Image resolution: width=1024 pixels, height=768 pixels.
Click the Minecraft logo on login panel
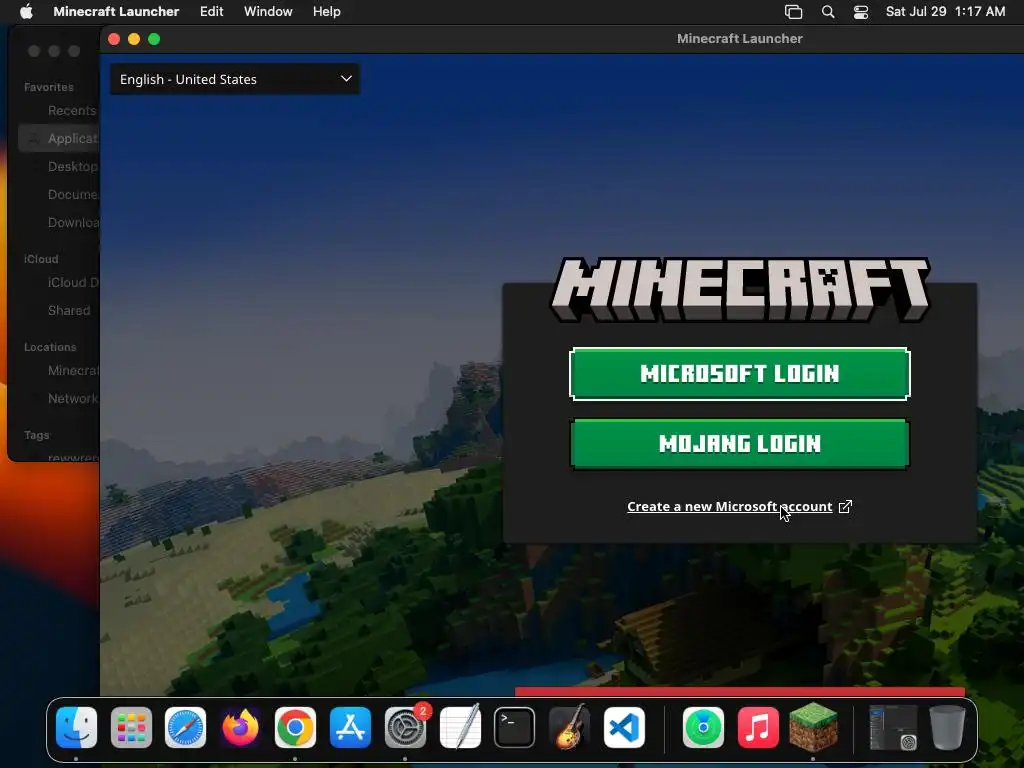[740, 289]
